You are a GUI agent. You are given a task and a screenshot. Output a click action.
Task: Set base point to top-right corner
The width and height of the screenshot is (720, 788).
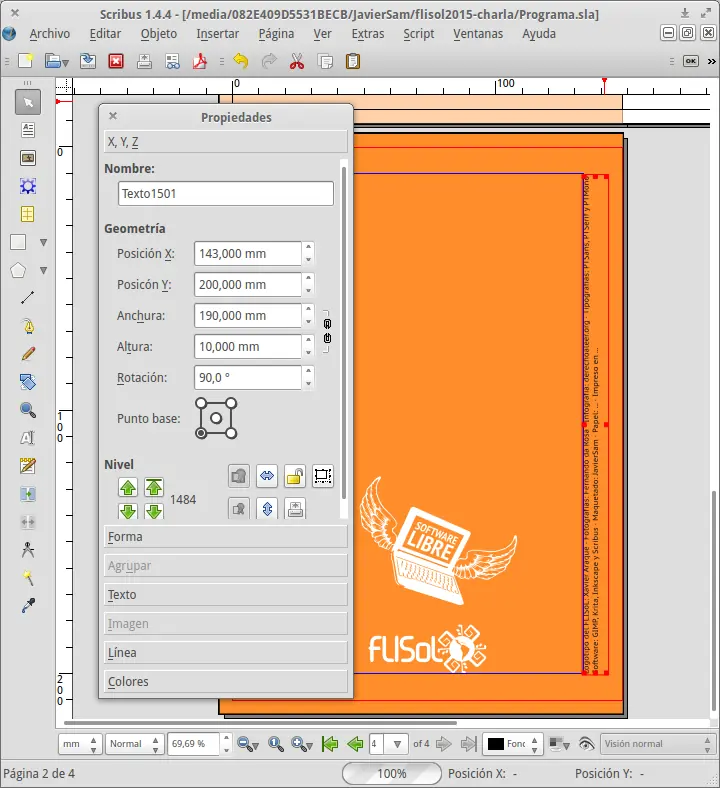pos(231,403)
